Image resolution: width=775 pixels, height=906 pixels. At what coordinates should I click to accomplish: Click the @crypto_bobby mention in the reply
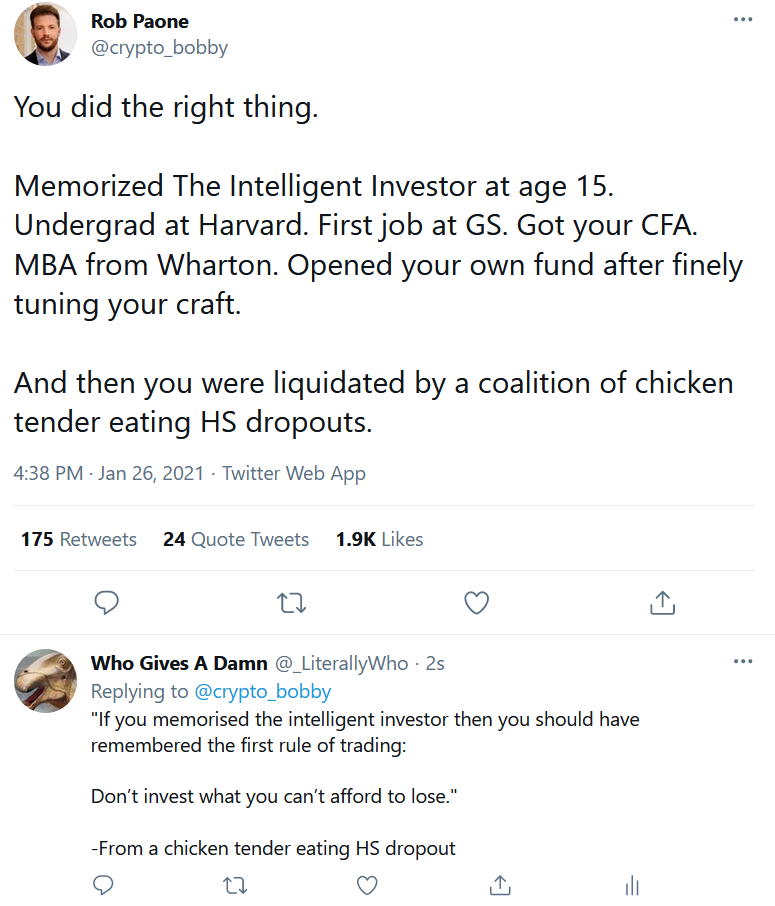tap(262, 691)
